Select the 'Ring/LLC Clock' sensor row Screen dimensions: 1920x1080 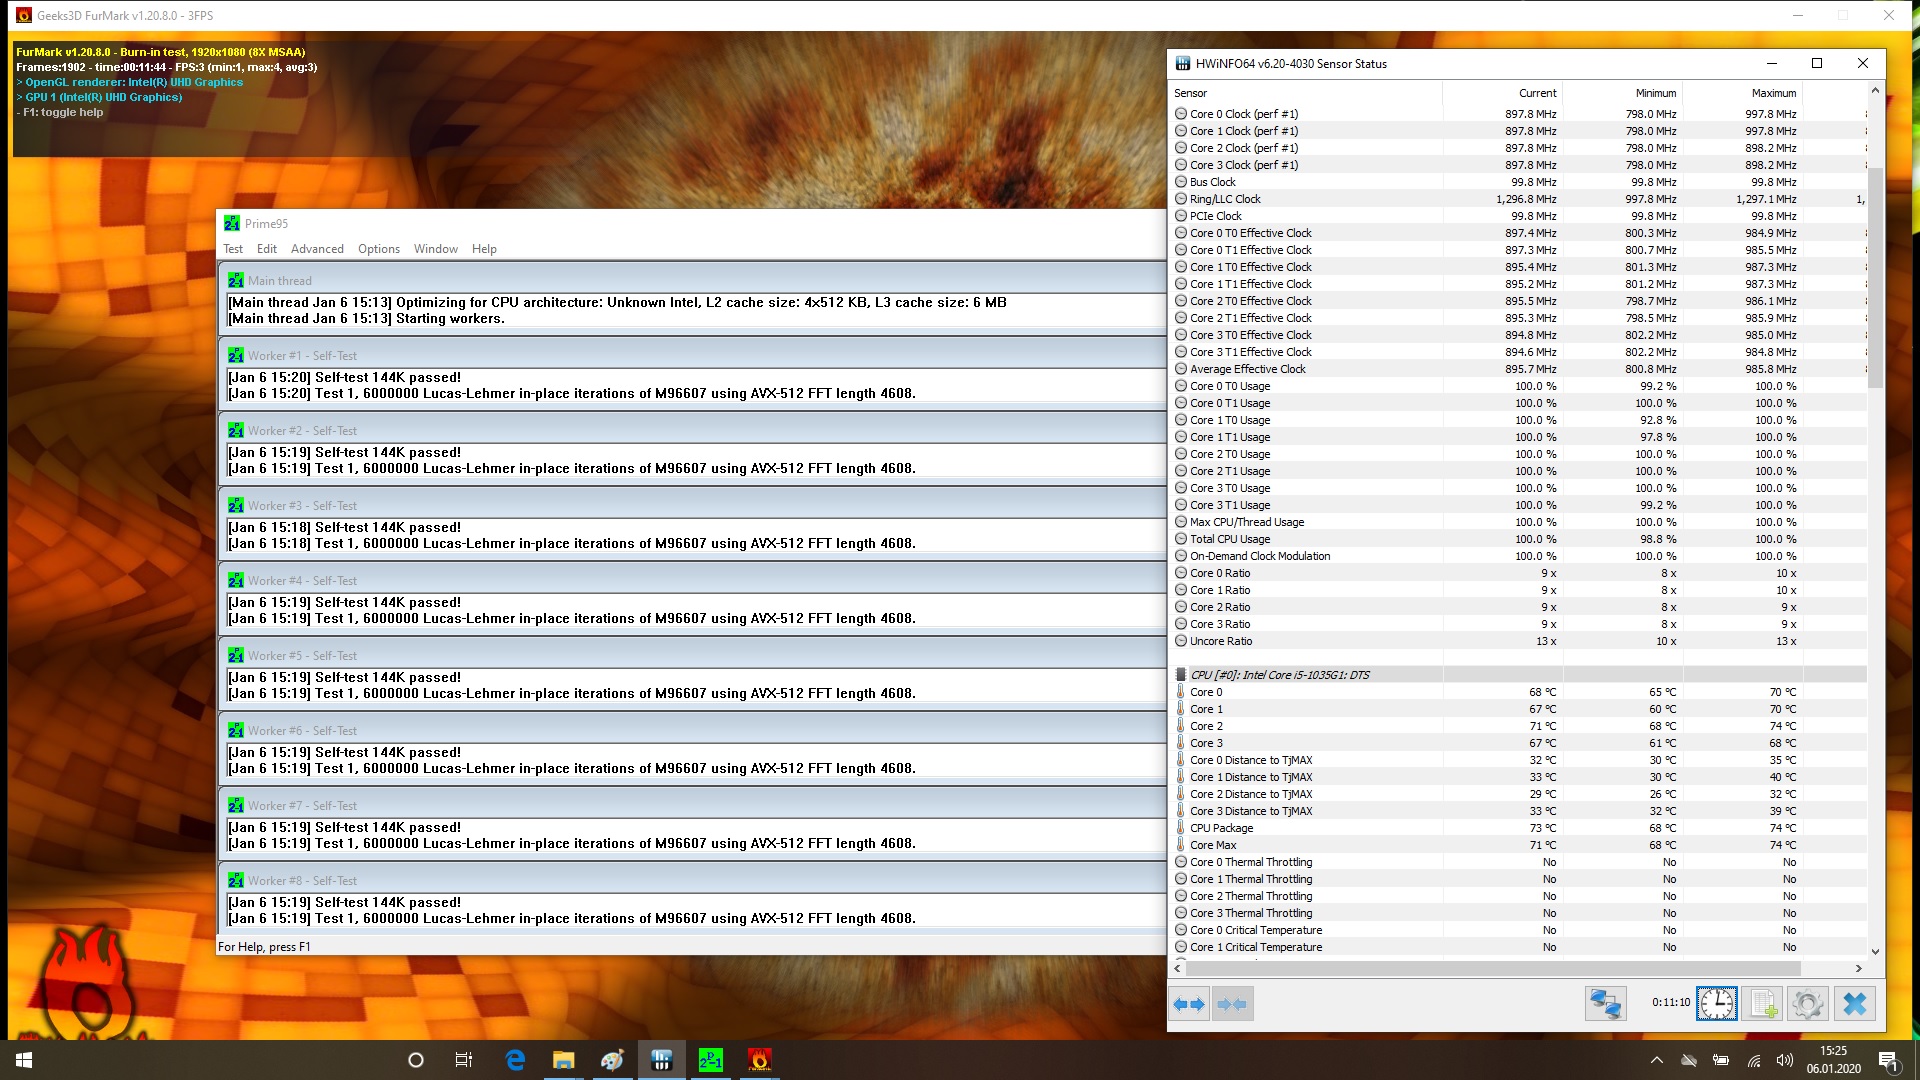(x=1518, y=199)
